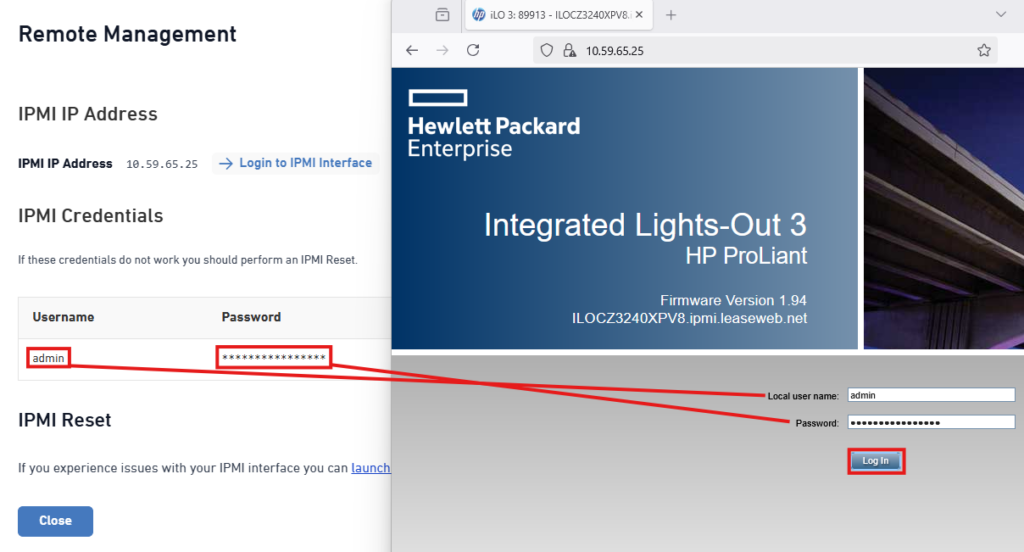
Task: Click the HP favicon on the tab
Action: point(479,14)
